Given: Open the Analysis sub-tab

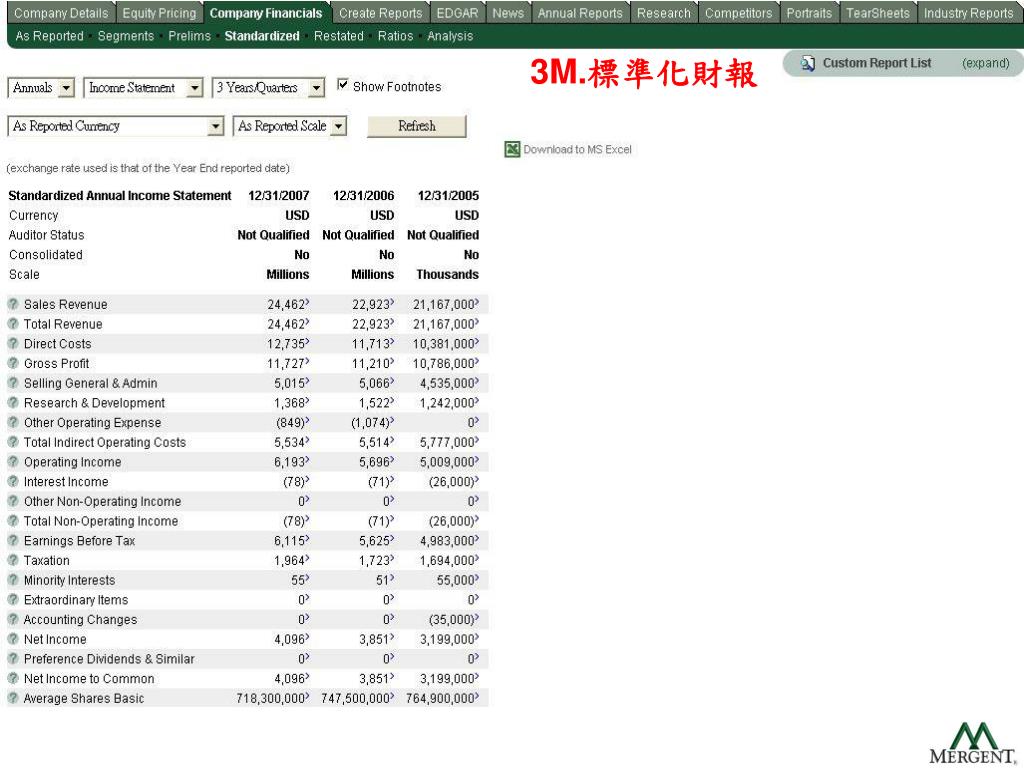Looking at the screenshot, I should [x=450, y=36].
